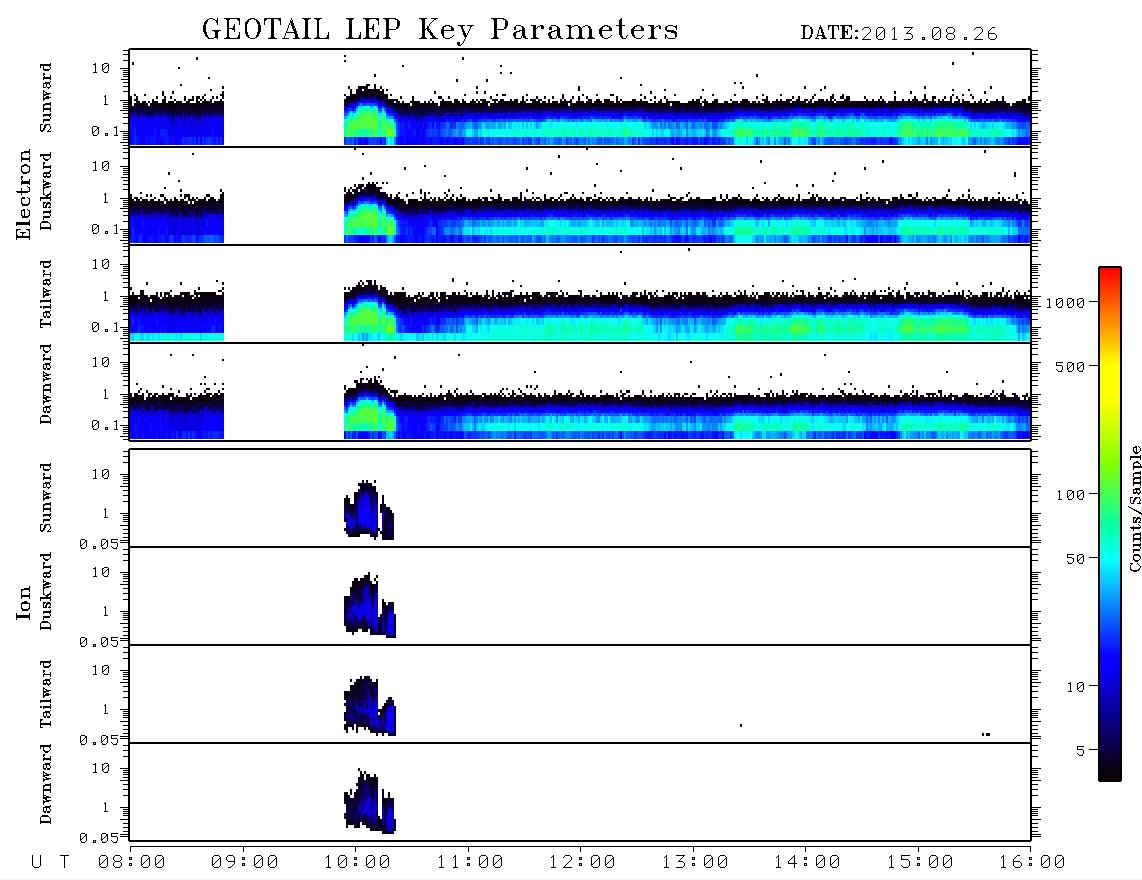Click the 500 colorbar tick value

pos(1071,367)
